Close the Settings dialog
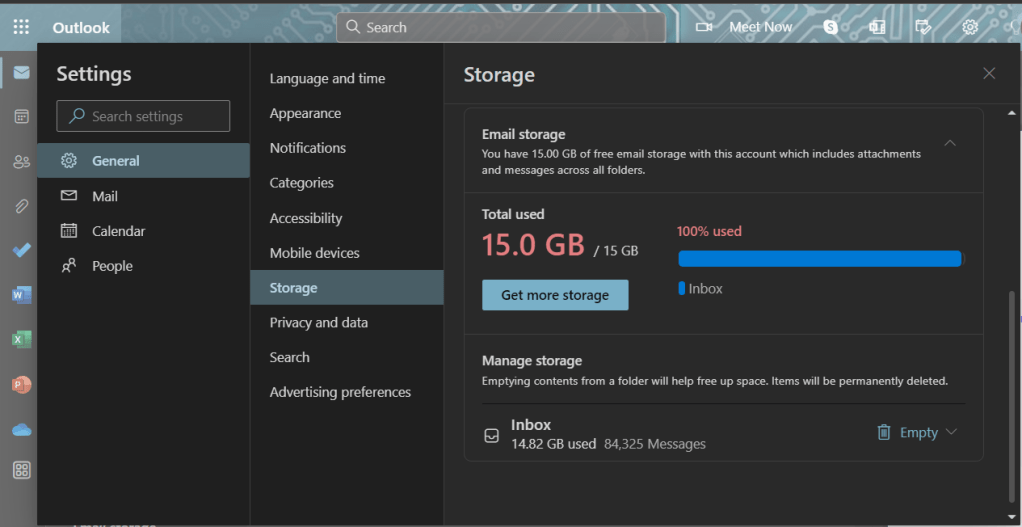Screen dimensions: 1022x527 point(989,74)
